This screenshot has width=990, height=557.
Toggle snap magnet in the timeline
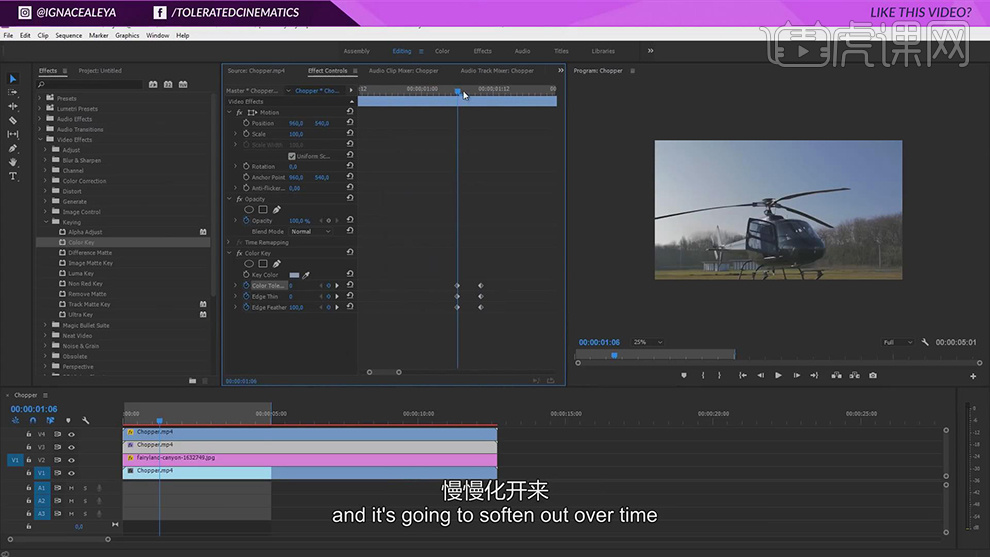tap(32, 420)
